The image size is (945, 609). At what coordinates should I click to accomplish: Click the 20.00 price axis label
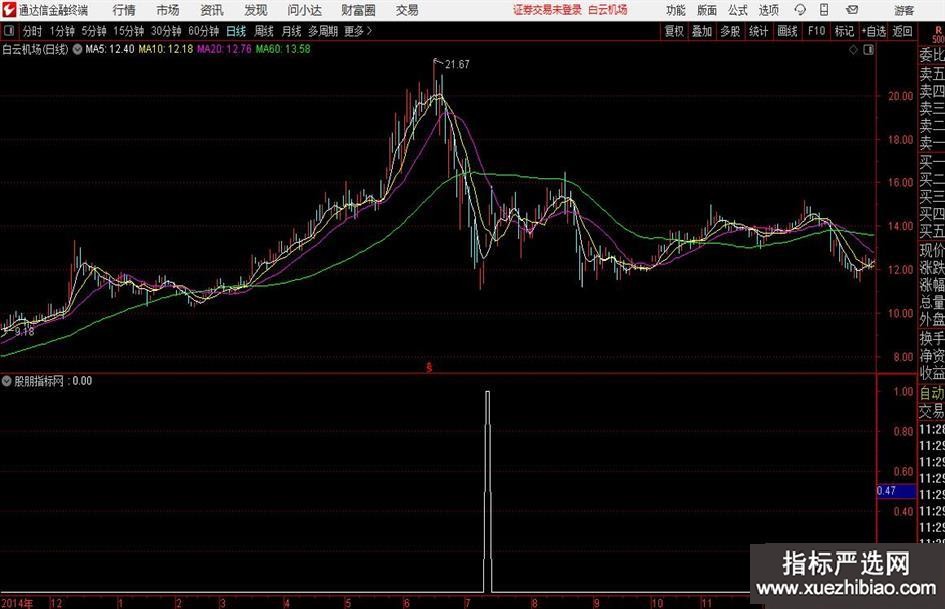(x=900, y=96)
